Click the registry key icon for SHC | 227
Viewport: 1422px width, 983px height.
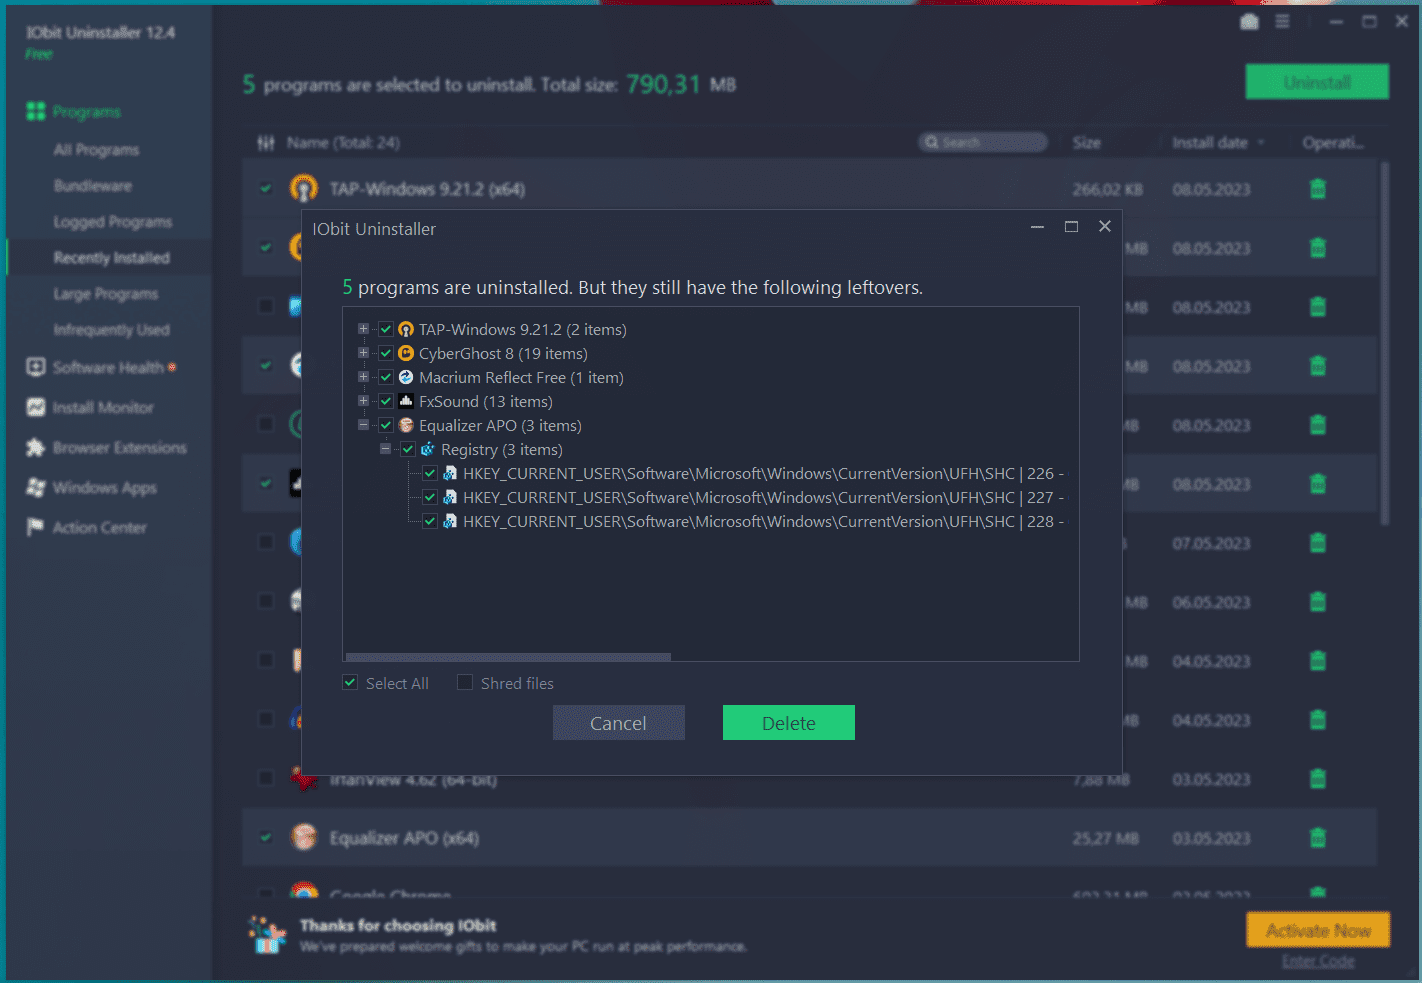coord(450,497)
